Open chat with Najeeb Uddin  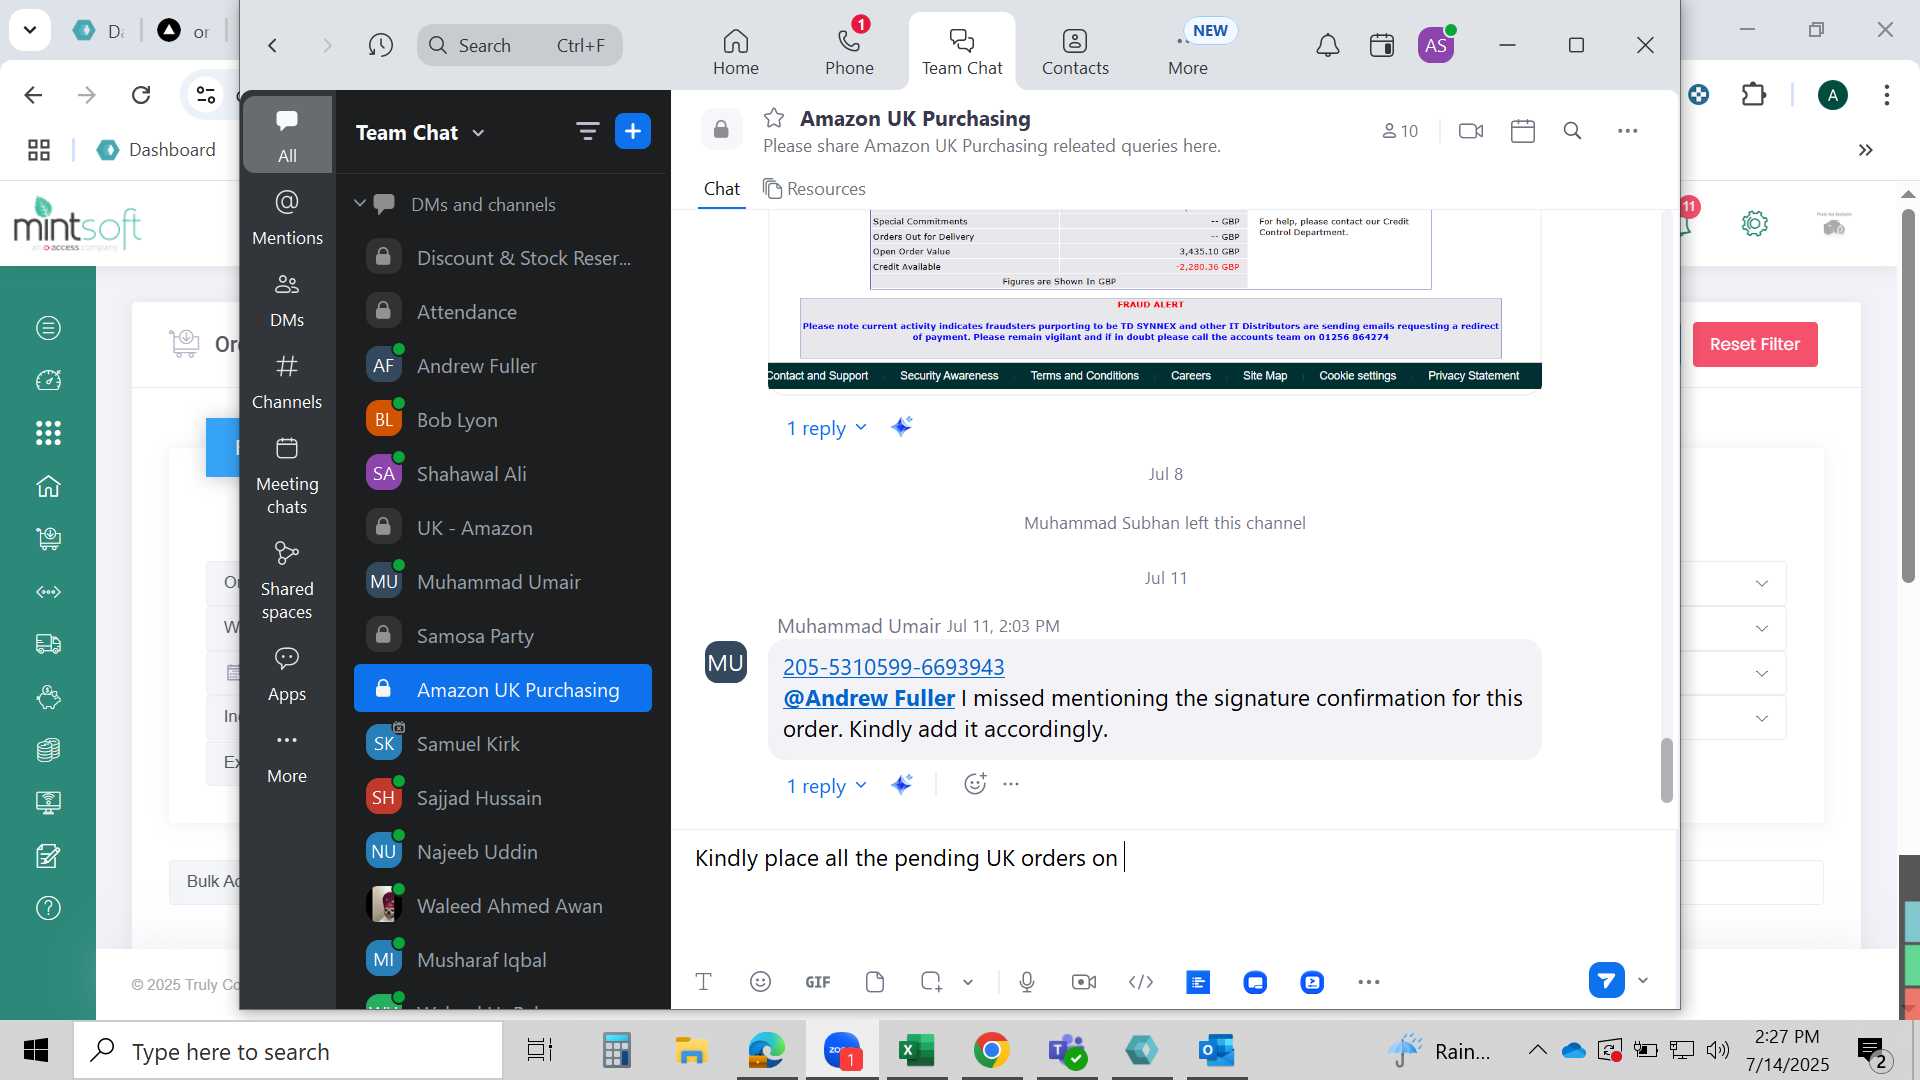(x=503, y=851)
